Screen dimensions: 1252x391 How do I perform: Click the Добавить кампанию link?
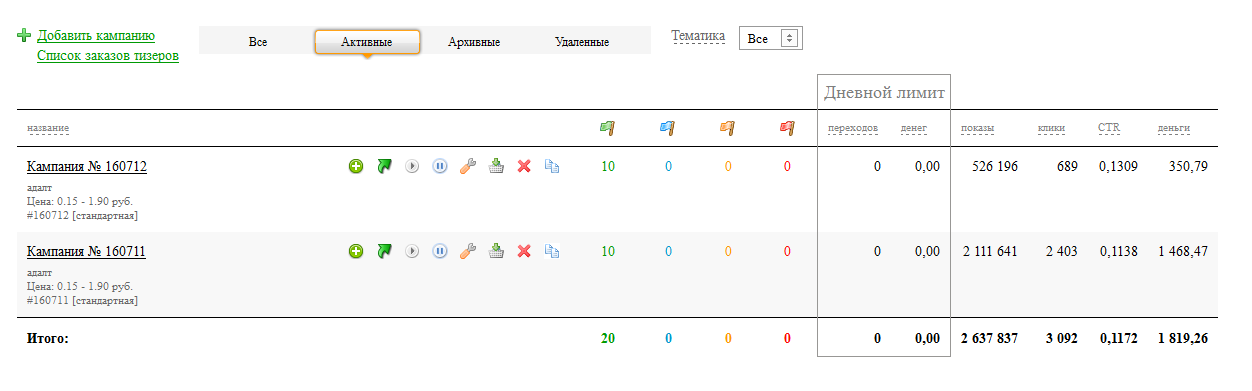(96, 36)
